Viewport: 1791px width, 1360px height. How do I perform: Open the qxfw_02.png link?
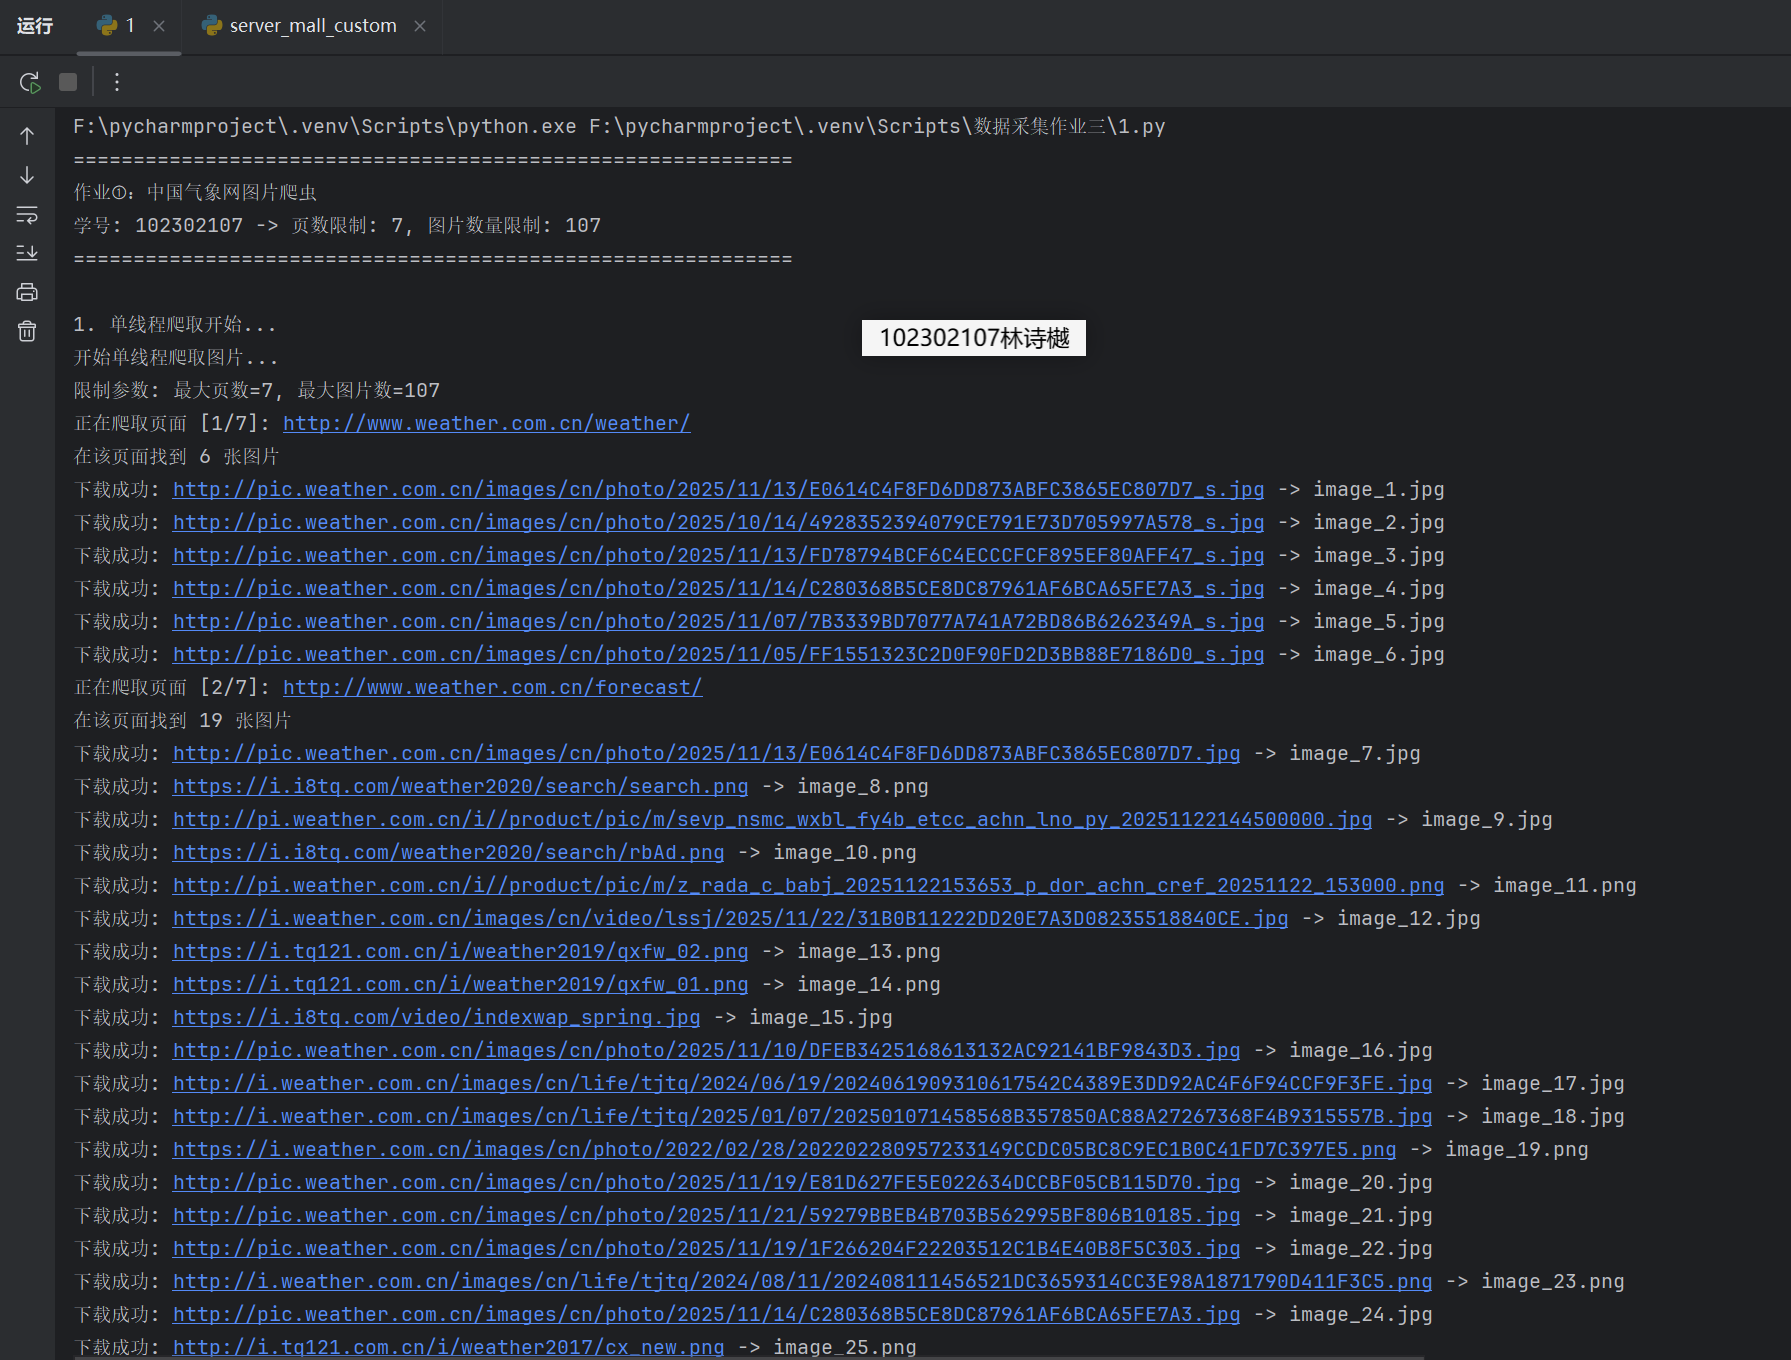pyautogui.click(x=460, y=952)
